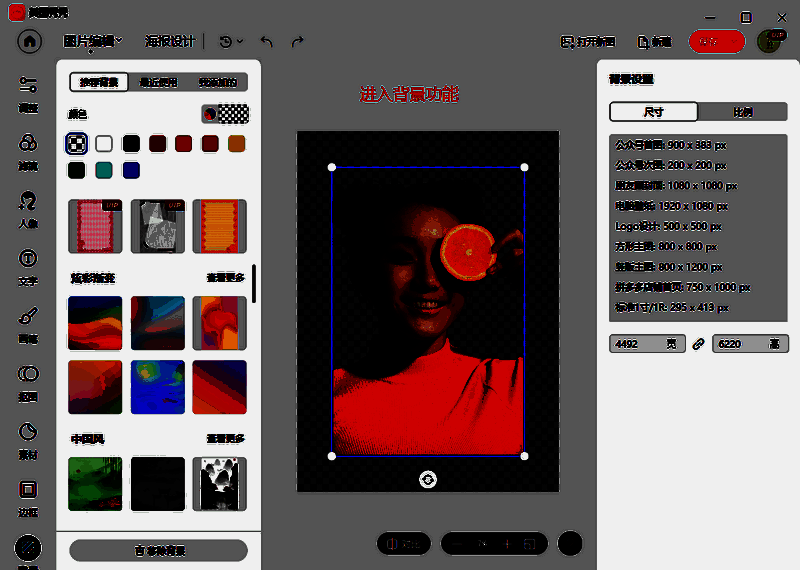Switch to 海报设计 poster design tab

170,41
